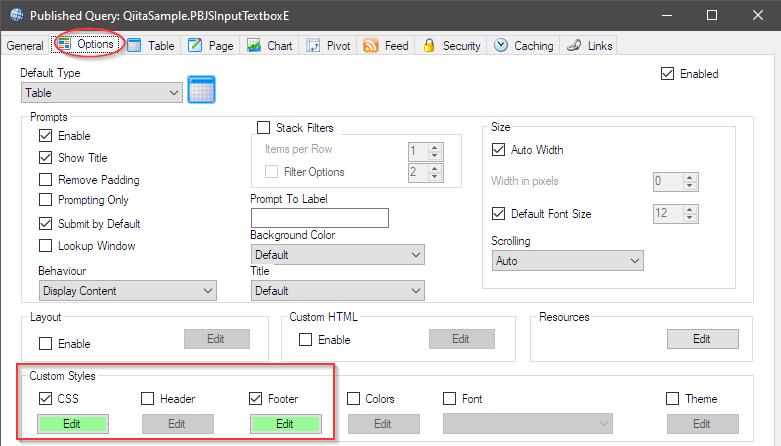The width and height of the screenshot is (781, 446).
Task: Click the Colors Edit button
Action: coord(384,424)
